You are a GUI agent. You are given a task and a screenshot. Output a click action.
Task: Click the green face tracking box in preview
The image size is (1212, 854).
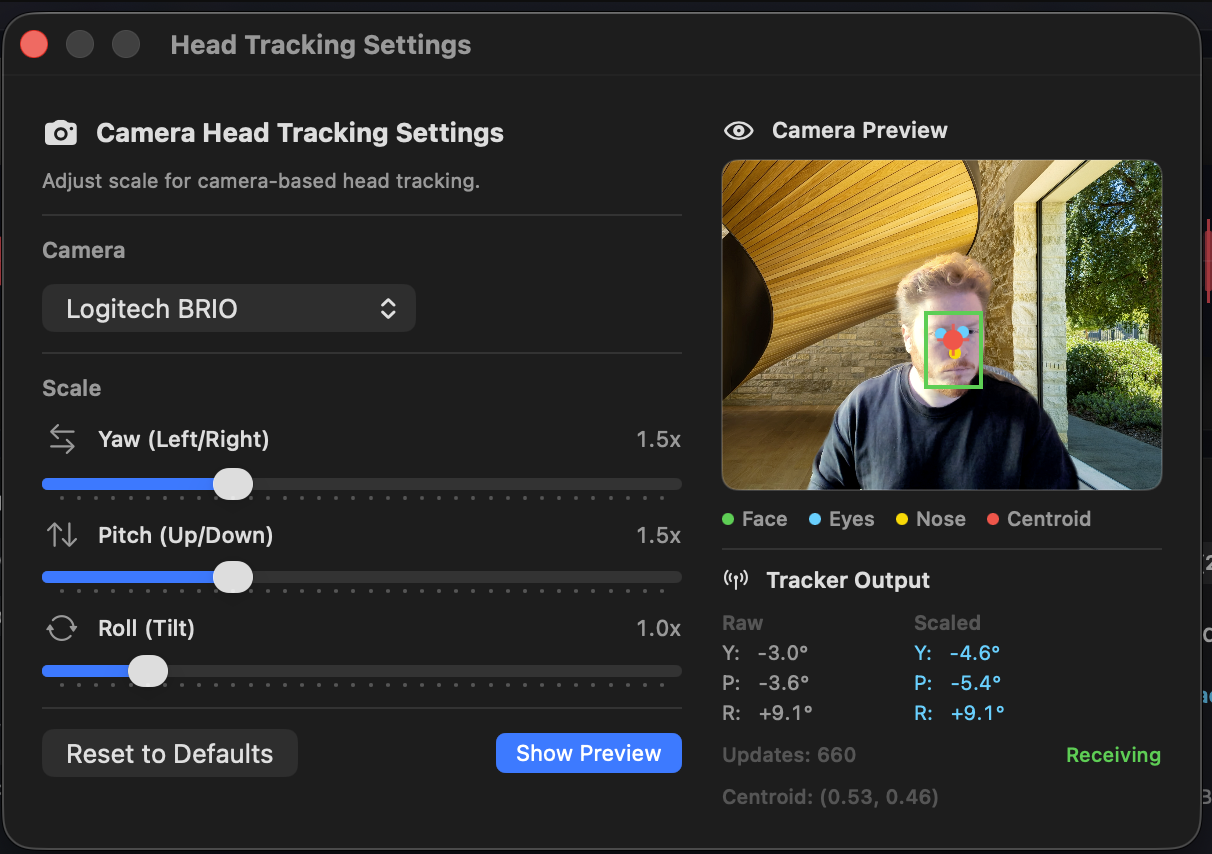(953, 350)
